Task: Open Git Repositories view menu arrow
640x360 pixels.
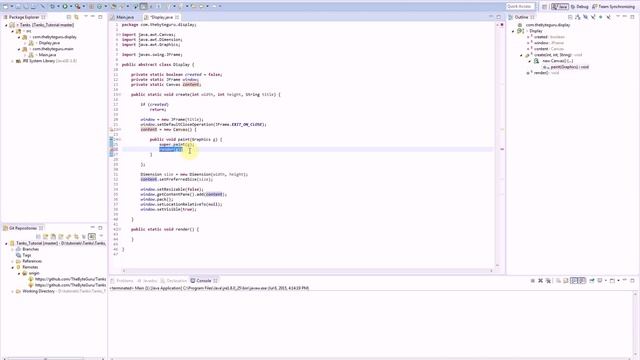Action: (x=101, y=236)
